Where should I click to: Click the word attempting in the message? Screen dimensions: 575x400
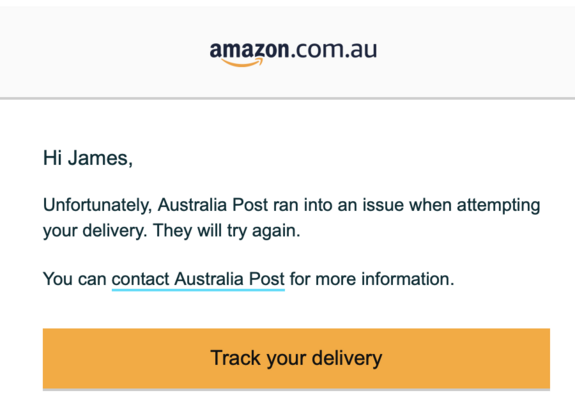[498, 205]
